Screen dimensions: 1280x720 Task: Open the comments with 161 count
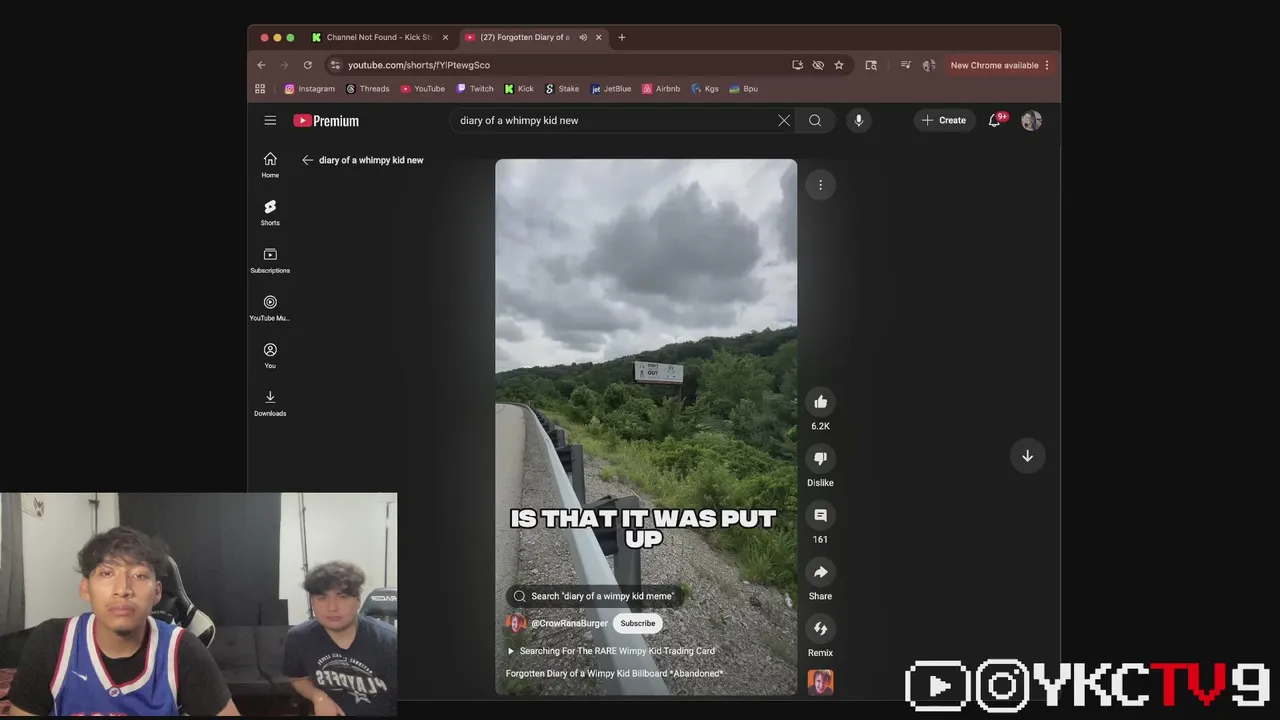[820, 515]
